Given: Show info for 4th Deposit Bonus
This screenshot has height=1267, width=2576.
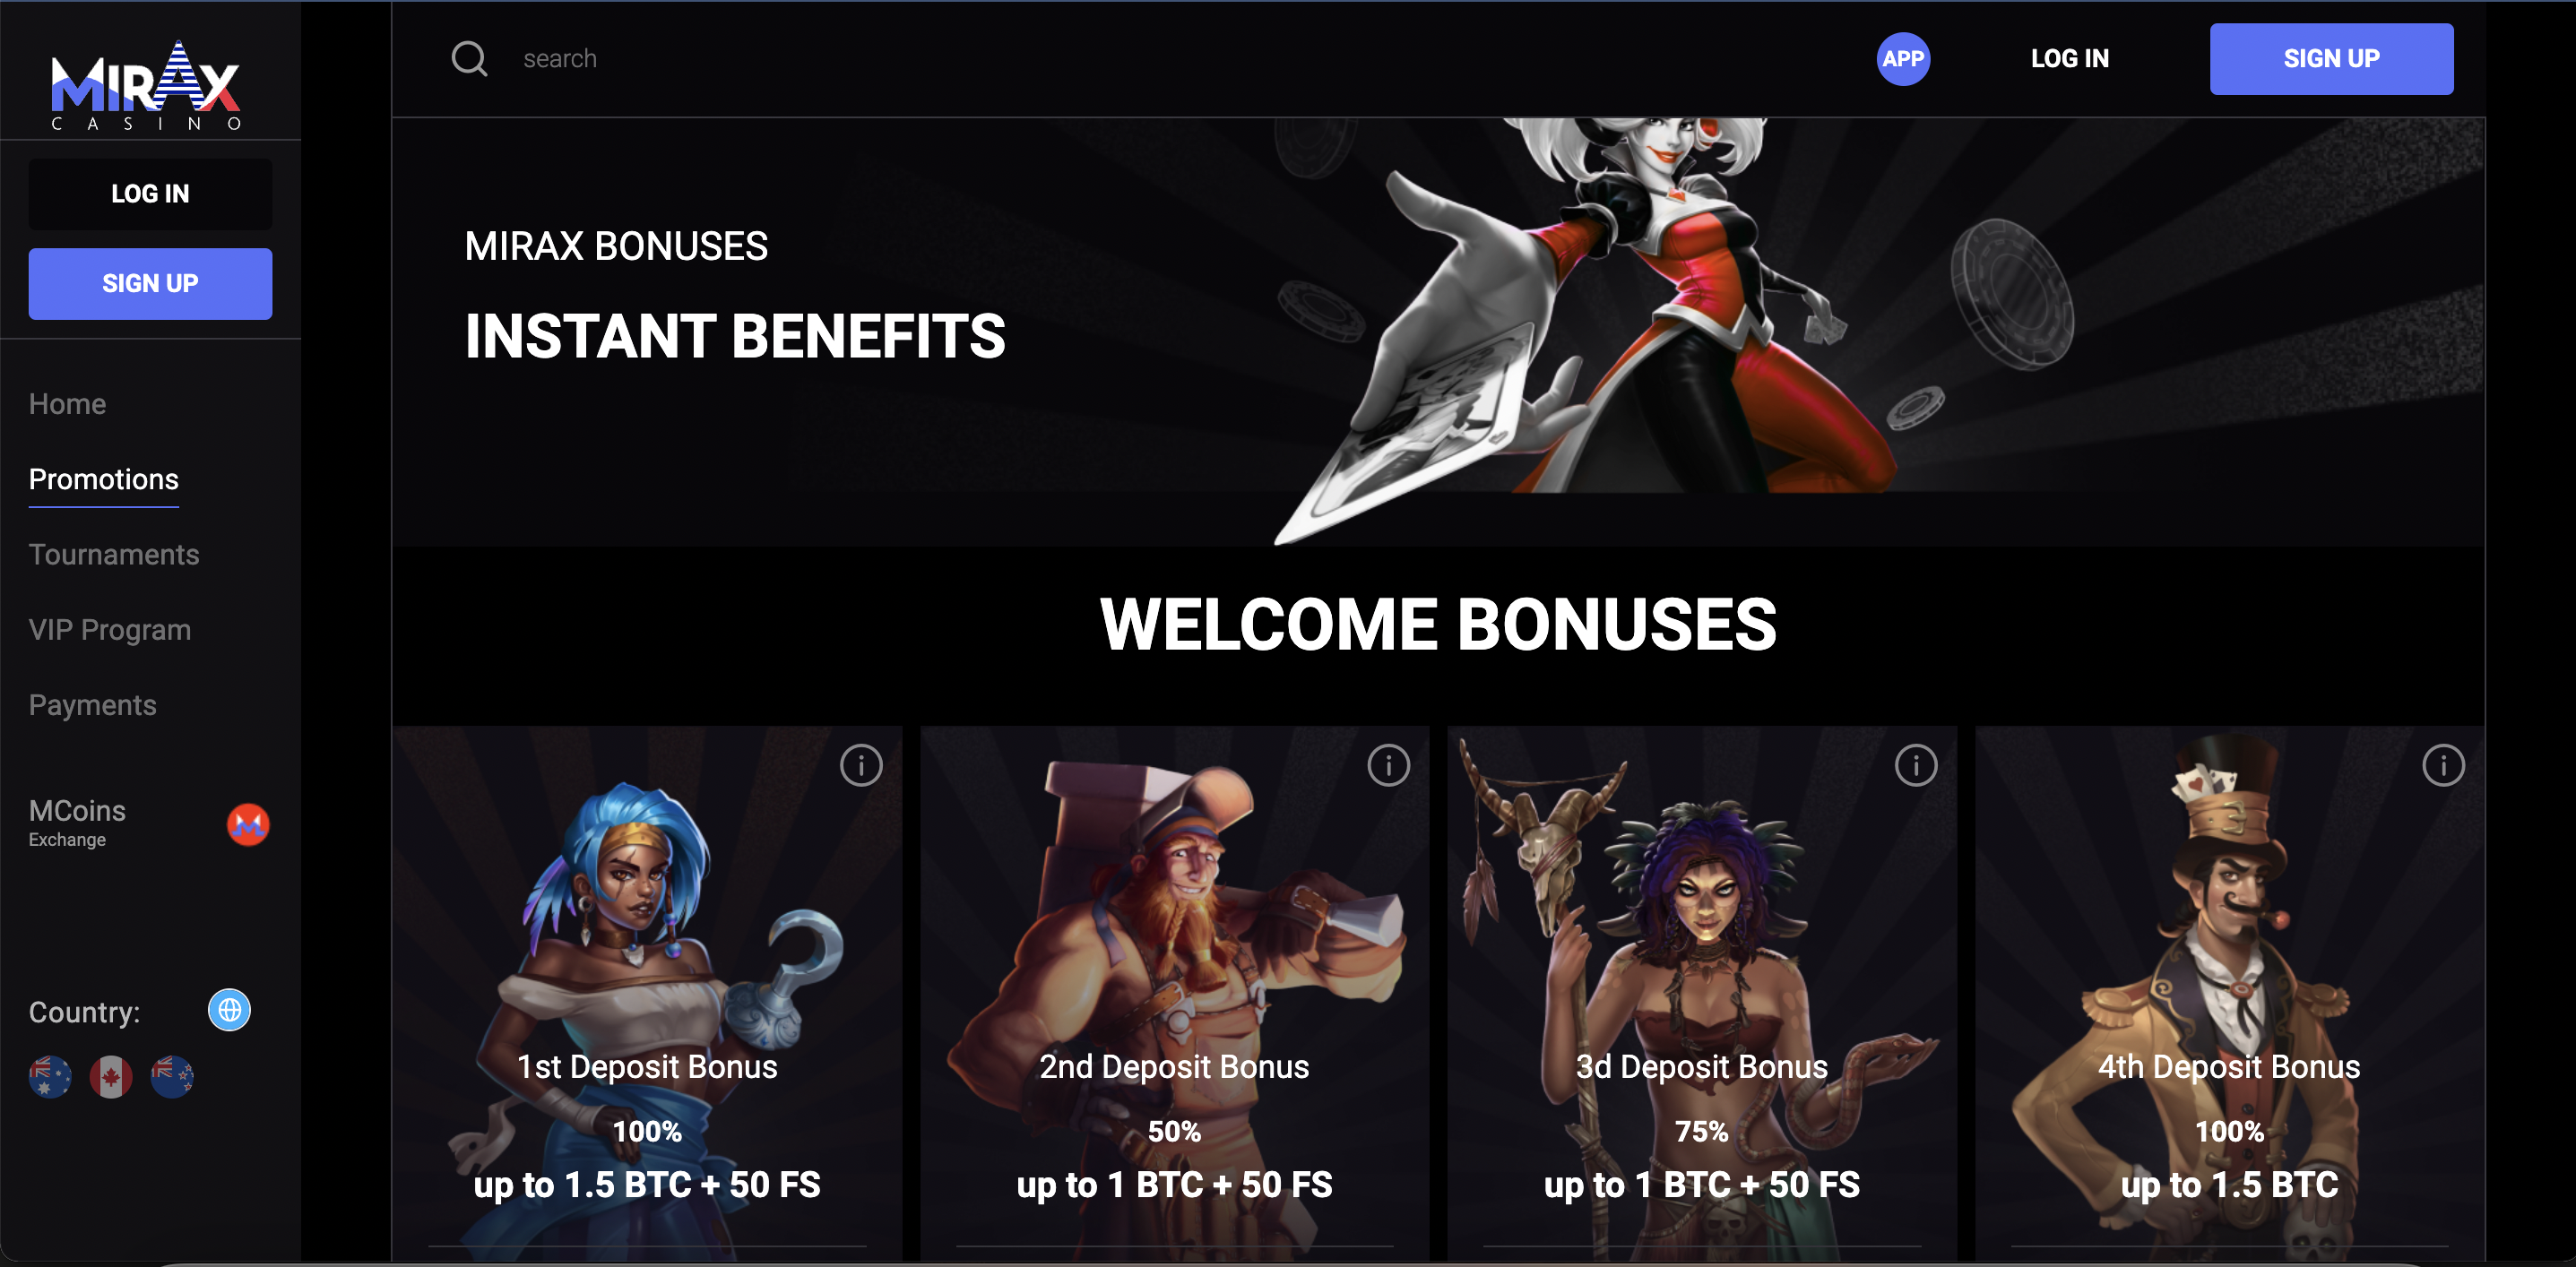Looking at the screenshot, I should [x=2443, y=765].
